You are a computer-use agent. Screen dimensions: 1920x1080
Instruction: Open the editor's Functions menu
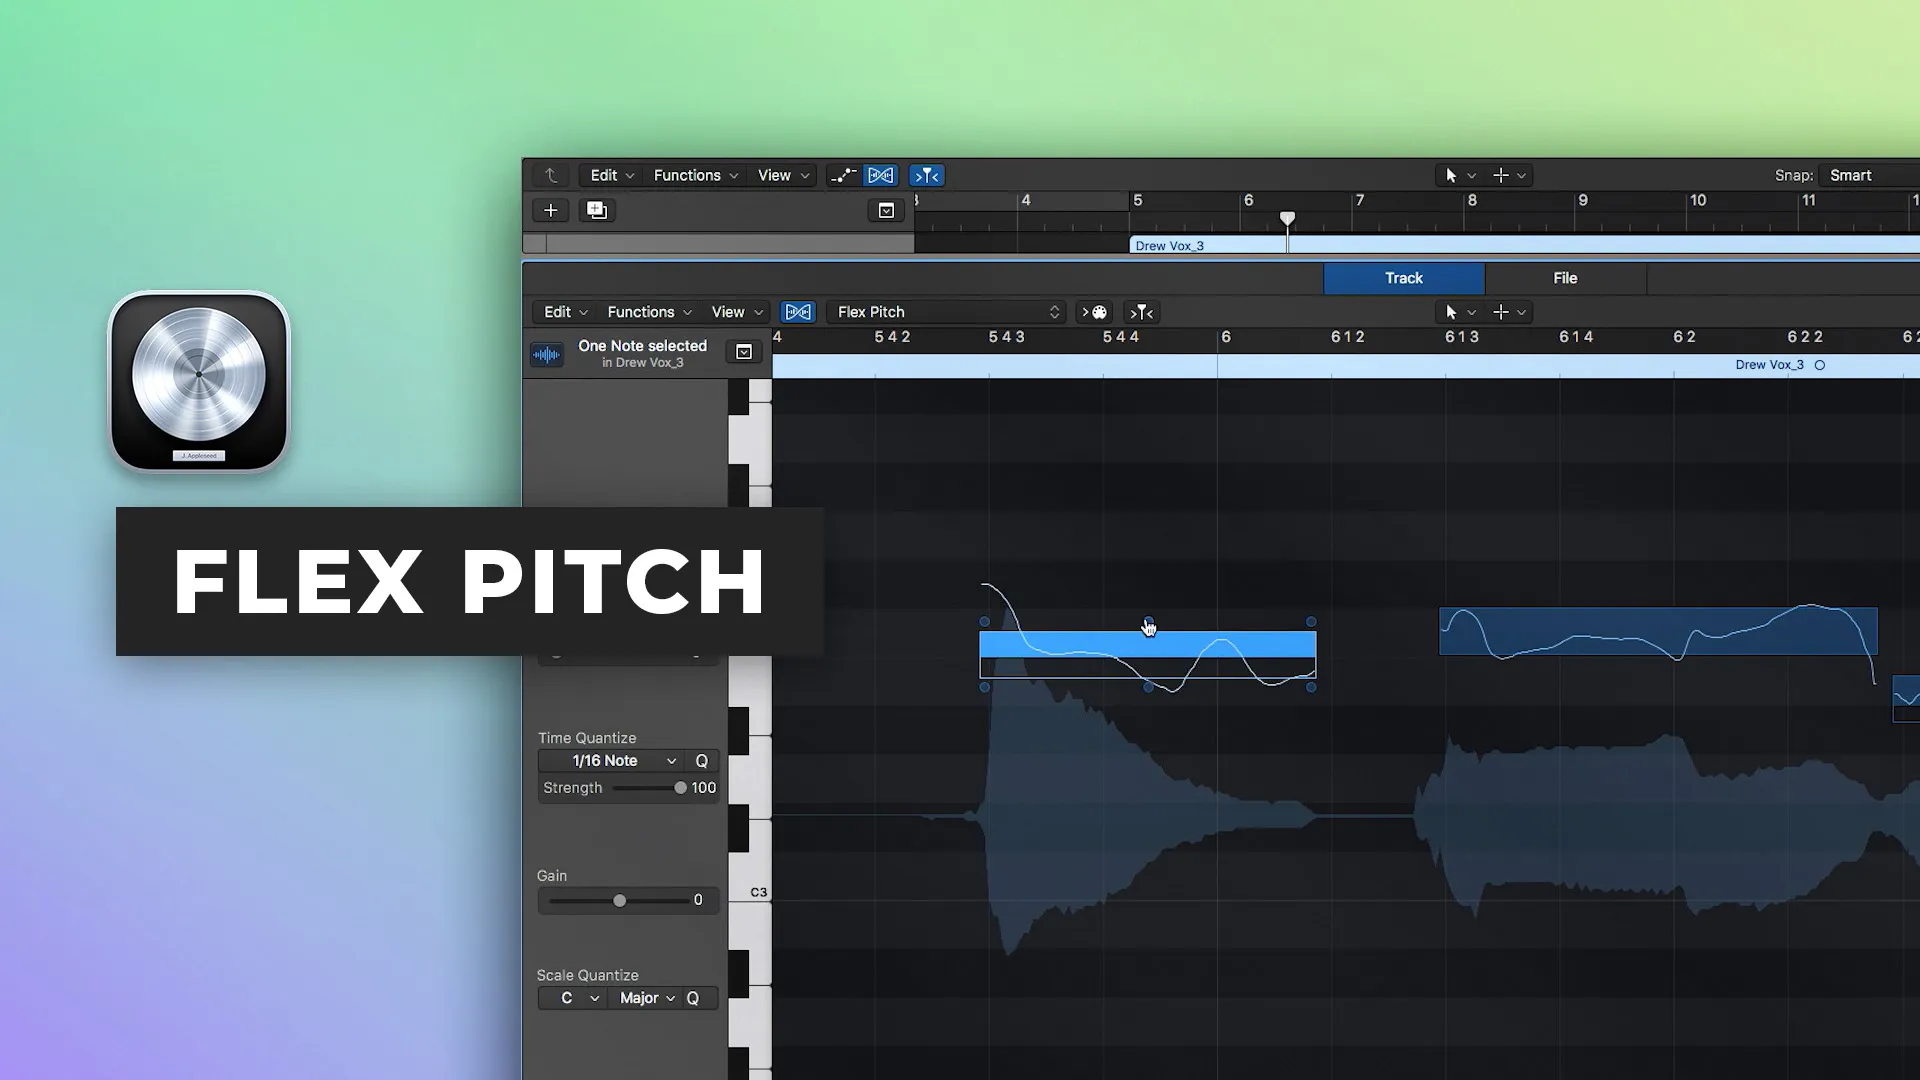pos(649,312)
